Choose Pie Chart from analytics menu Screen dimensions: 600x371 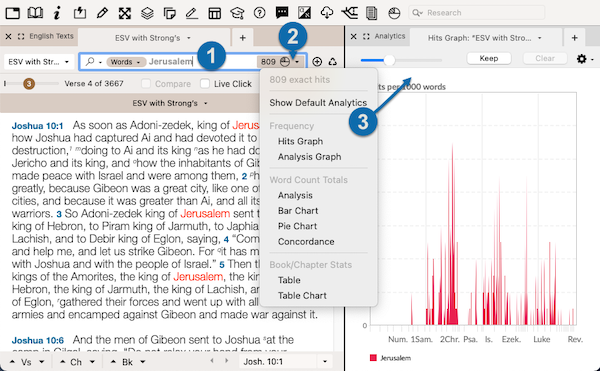297,226
